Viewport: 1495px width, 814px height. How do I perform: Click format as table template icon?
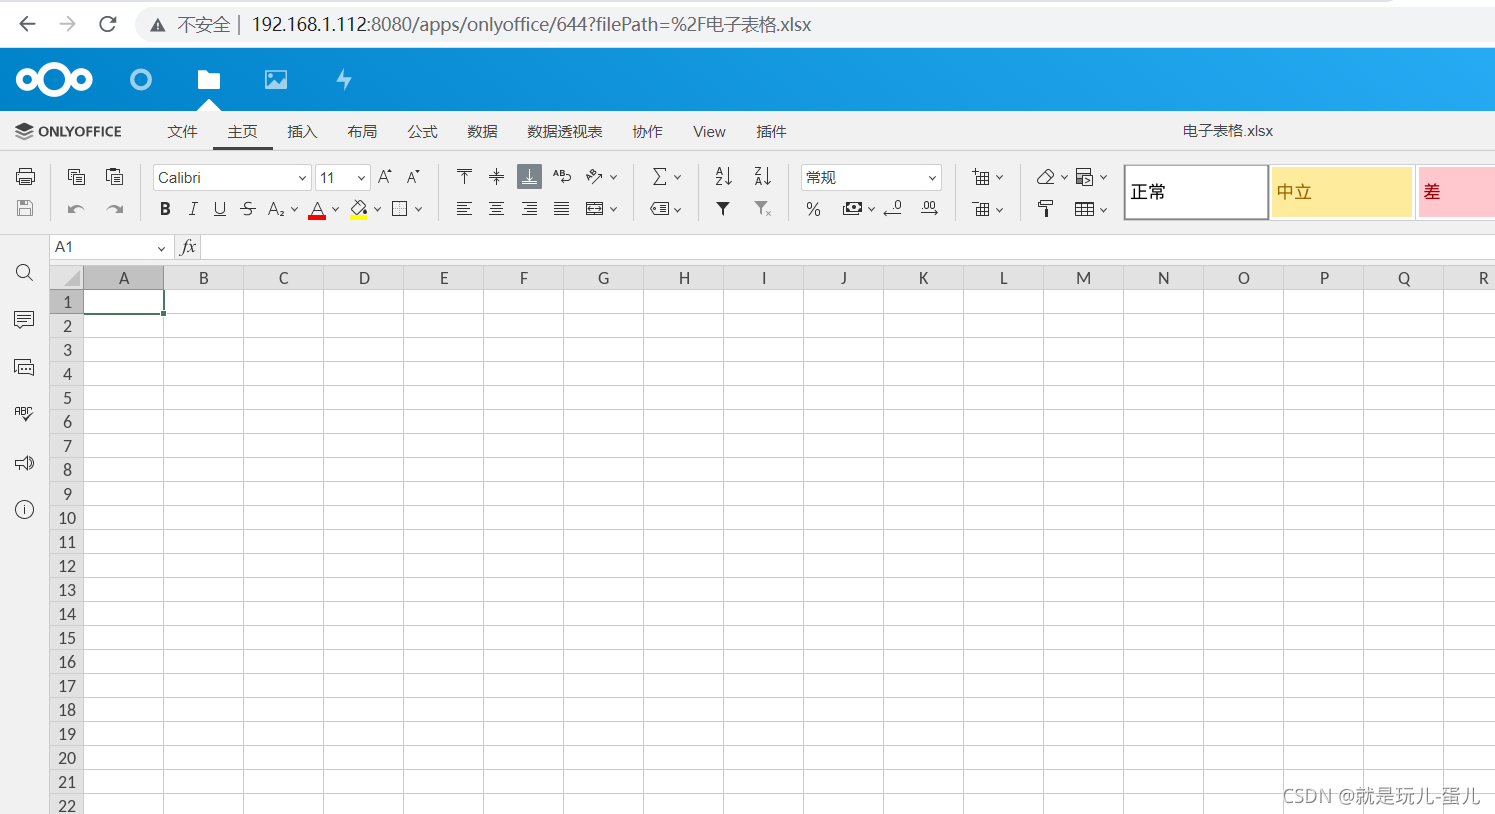pos(1084,209)
